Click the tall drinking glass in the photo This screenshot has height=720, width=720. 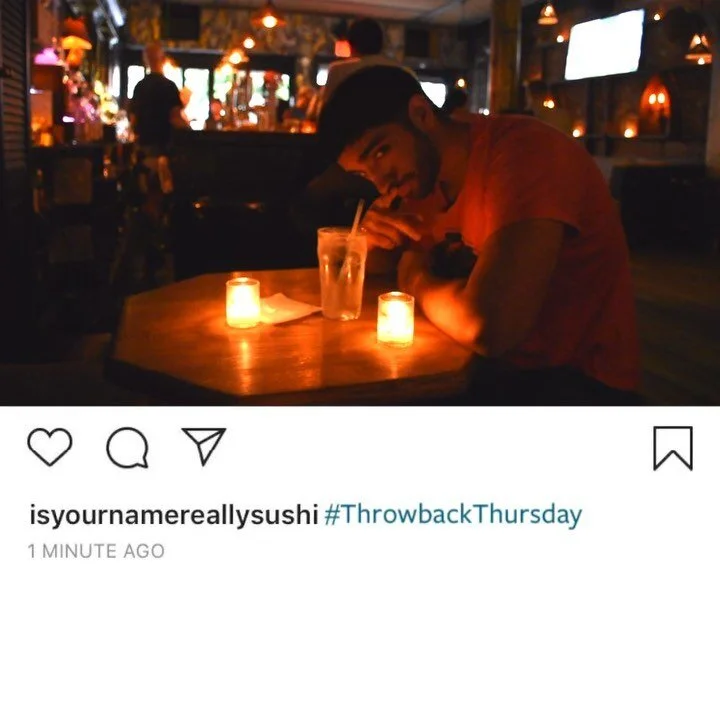(x=342, y=273)
